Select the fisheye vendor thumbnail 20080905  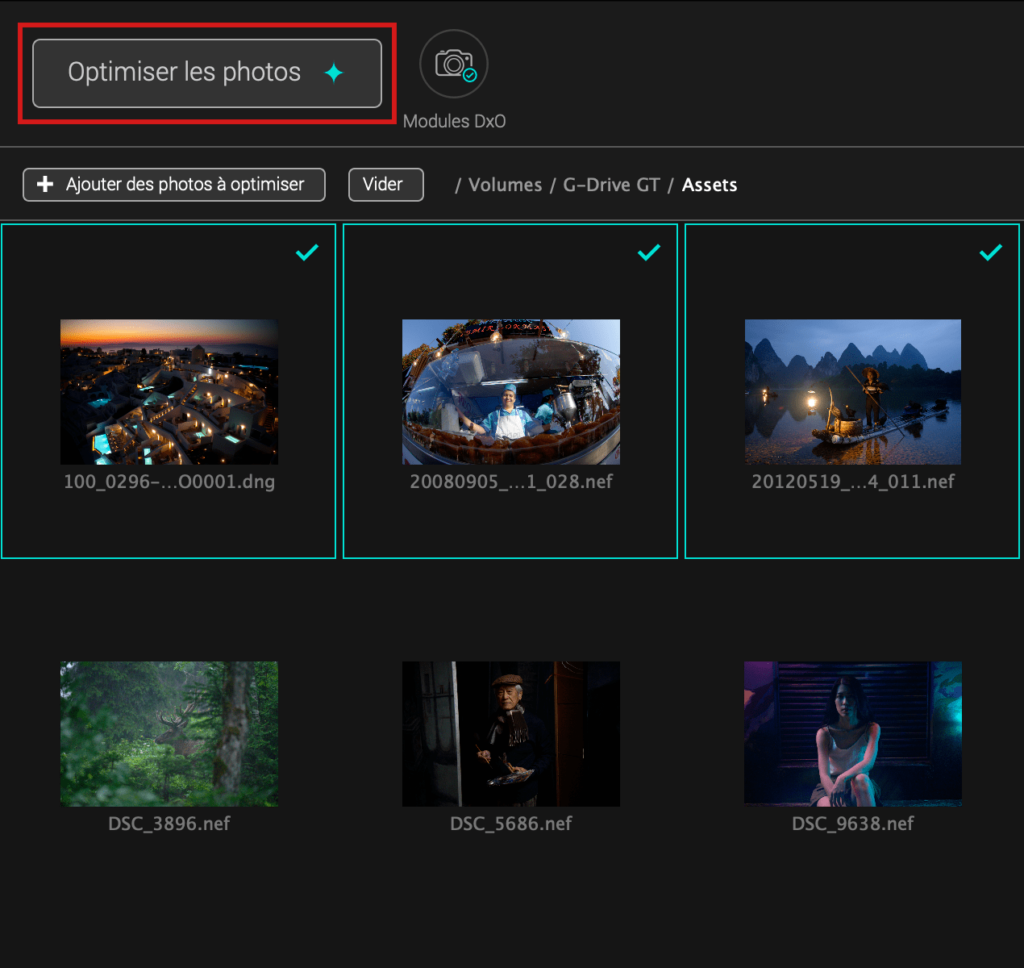pyautogui.click(x=511, y=392)
